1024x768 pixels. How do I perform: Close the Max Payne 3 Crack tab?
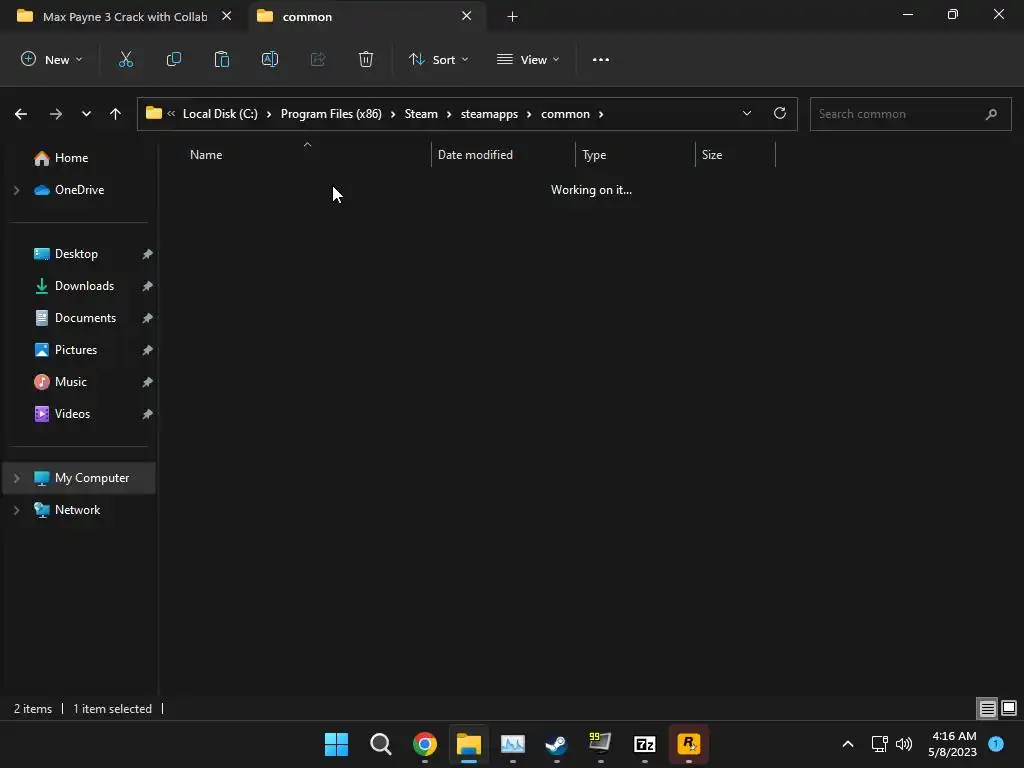(x=227, y=16)
